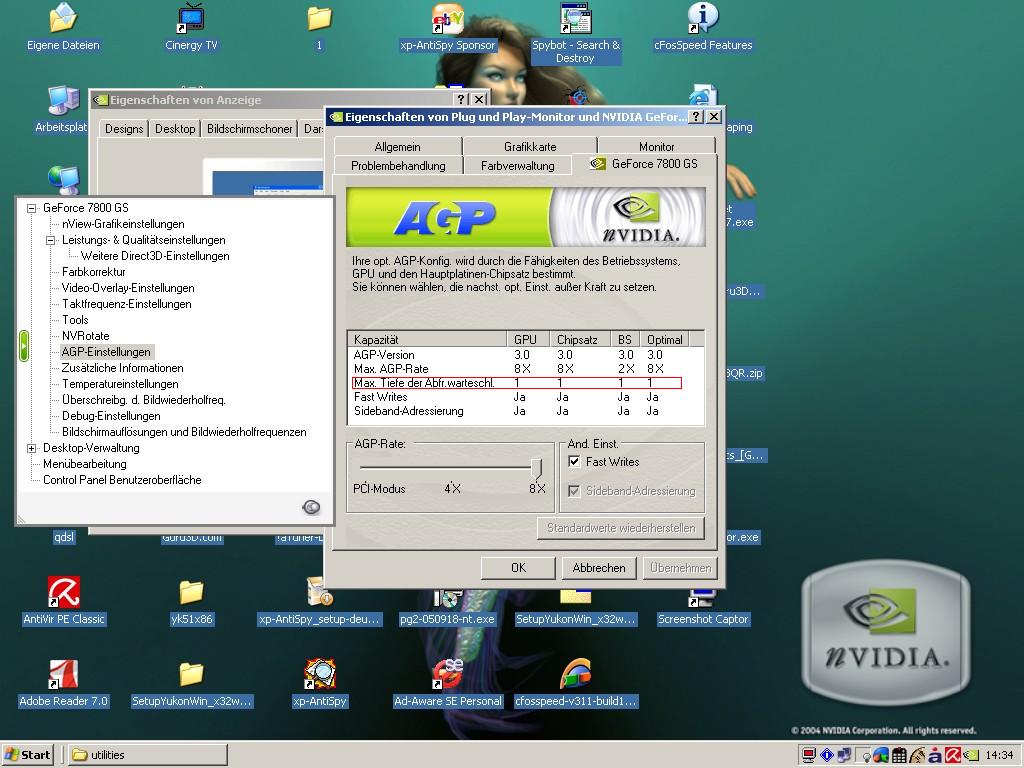Select the Temperatureinstellungen tree entry
This screenshot has height=768, width=1024.
point(120,384)
